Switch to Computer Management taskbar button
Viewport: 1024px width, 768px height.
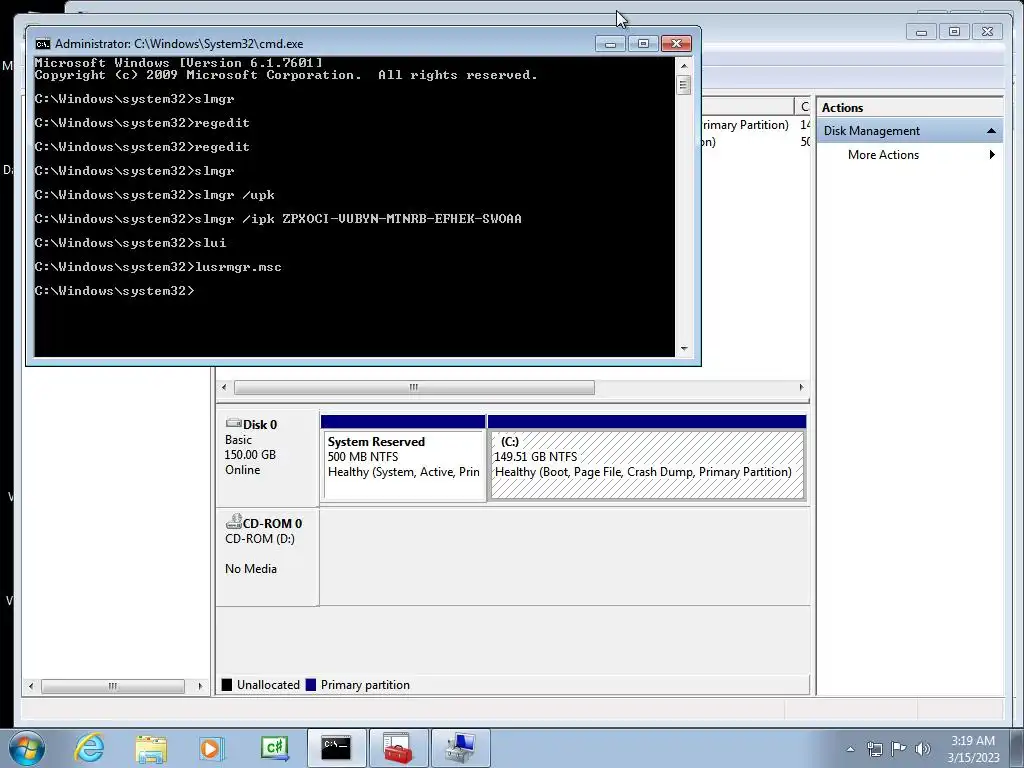460,748
